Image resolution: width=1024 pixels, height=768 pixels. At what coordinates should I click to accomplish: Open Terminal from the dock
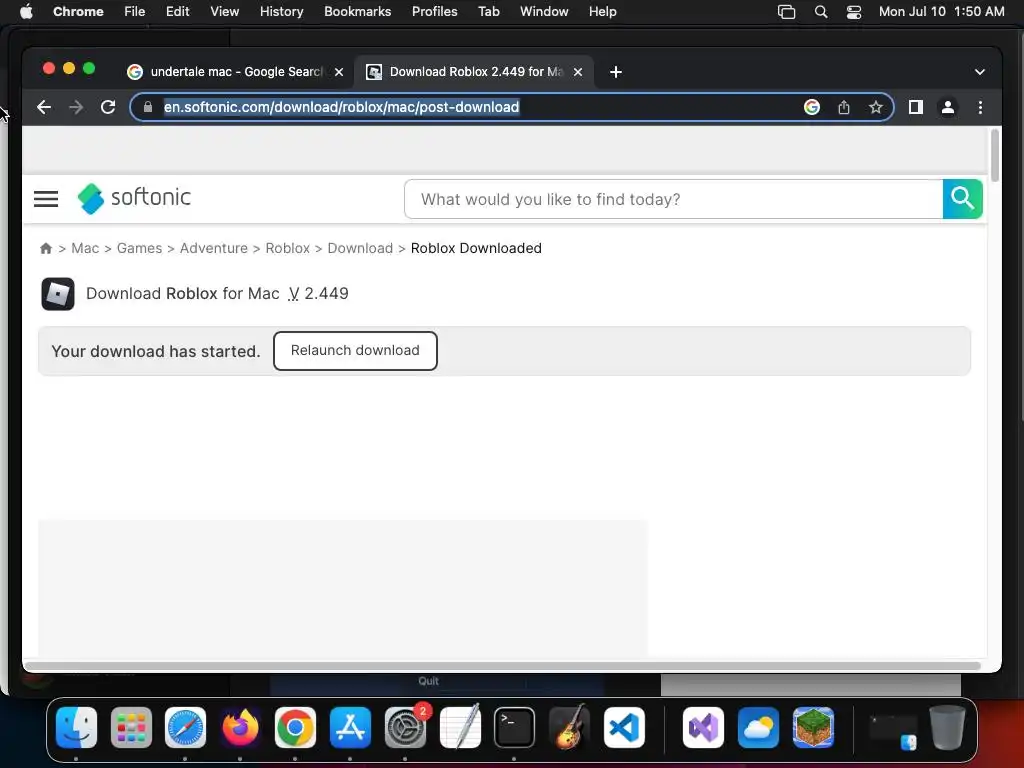pyautogui.click(x=515, y=727)
